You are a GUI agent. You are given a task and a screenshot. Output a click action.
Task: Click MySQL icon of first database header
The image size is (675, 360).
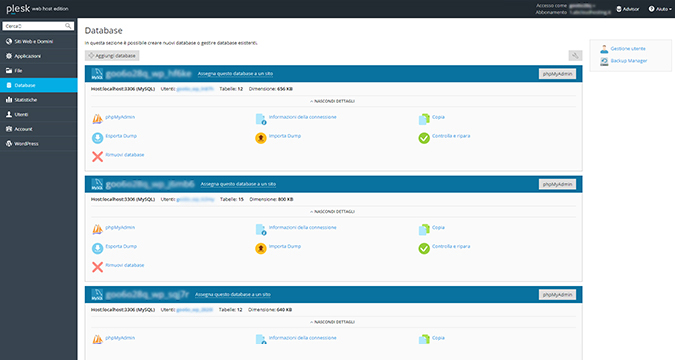pyautogui.click(x=97, y=74)
